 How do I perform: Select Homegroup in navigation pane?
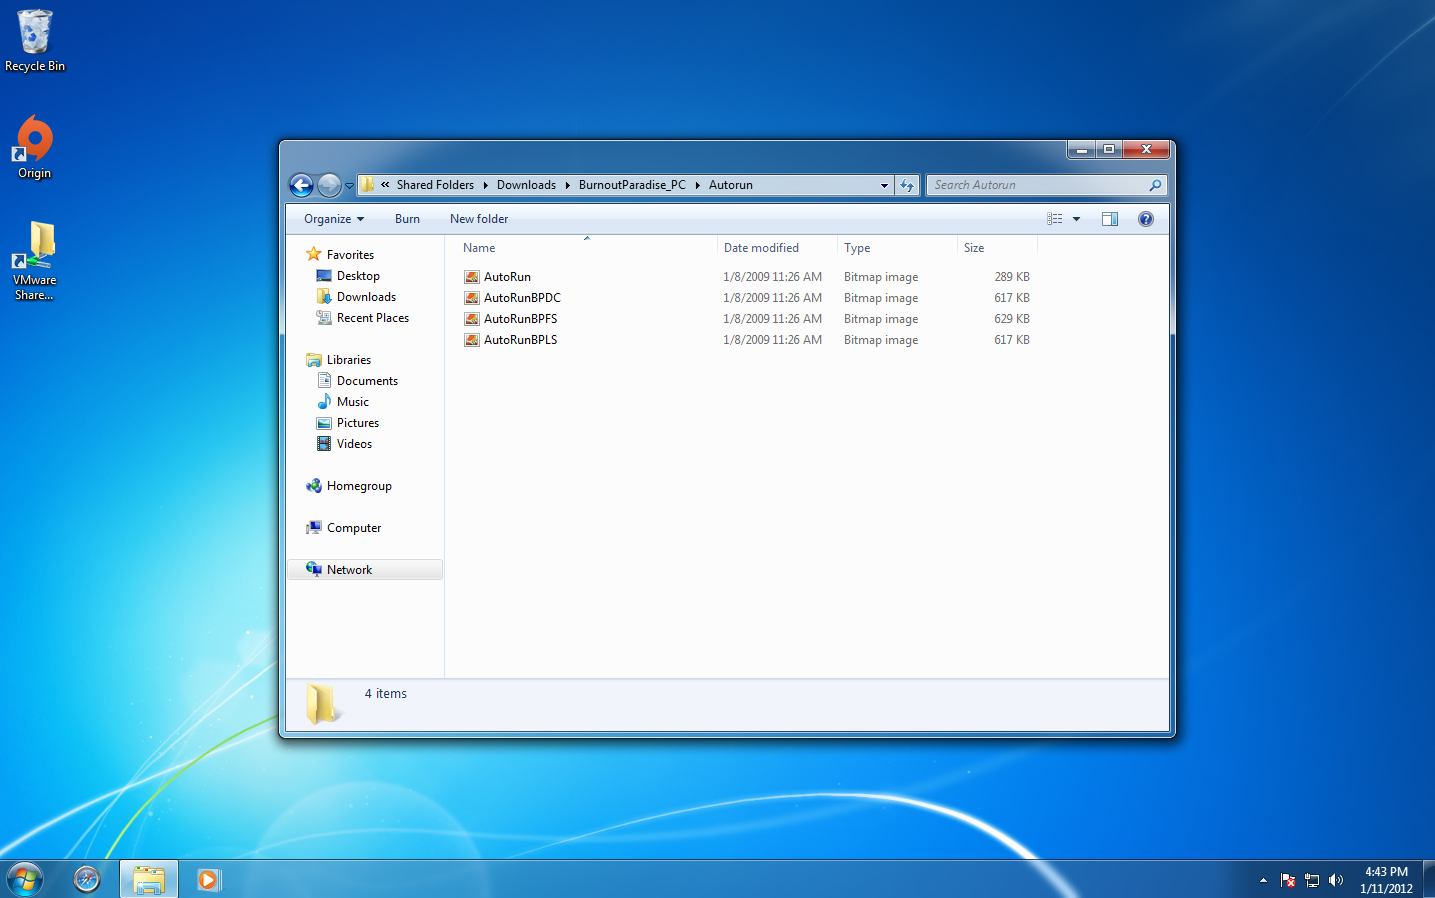[x=359, y=486]
